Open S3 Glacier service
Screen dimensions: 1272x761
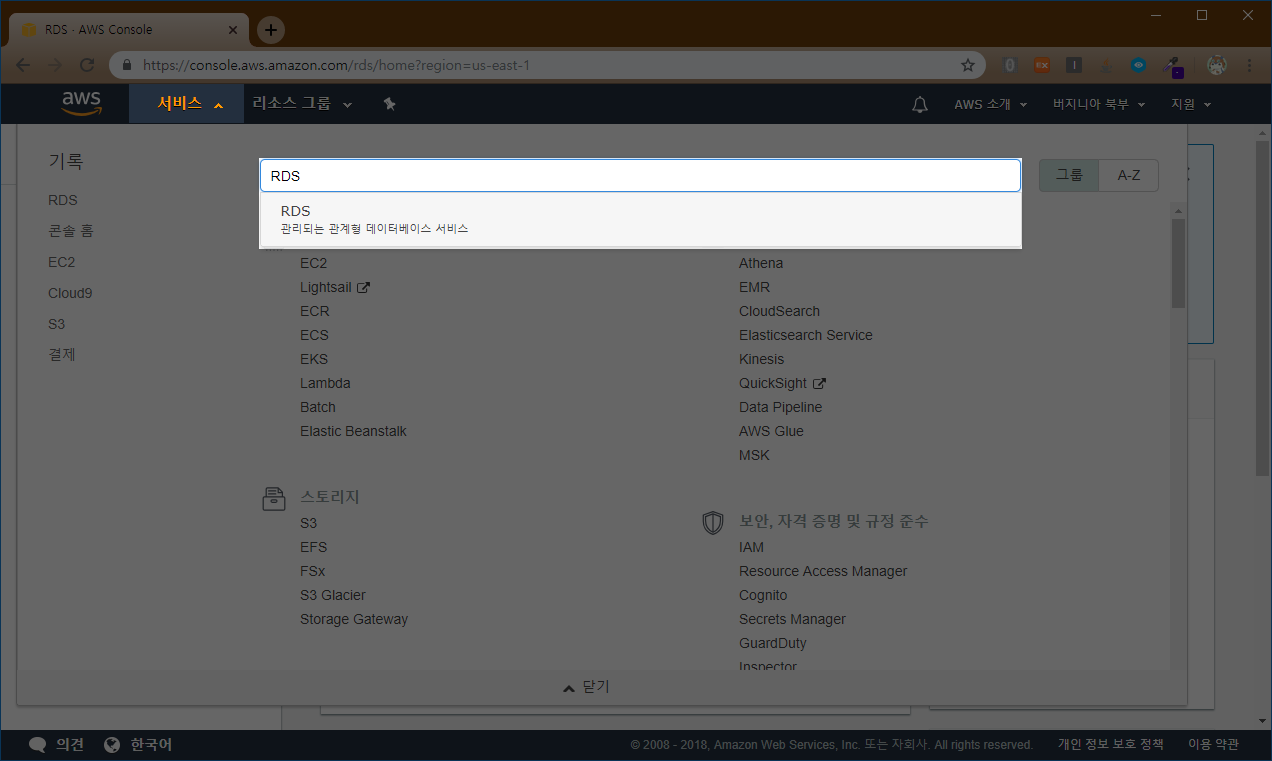pyautogui.click(x=333, y=595)
